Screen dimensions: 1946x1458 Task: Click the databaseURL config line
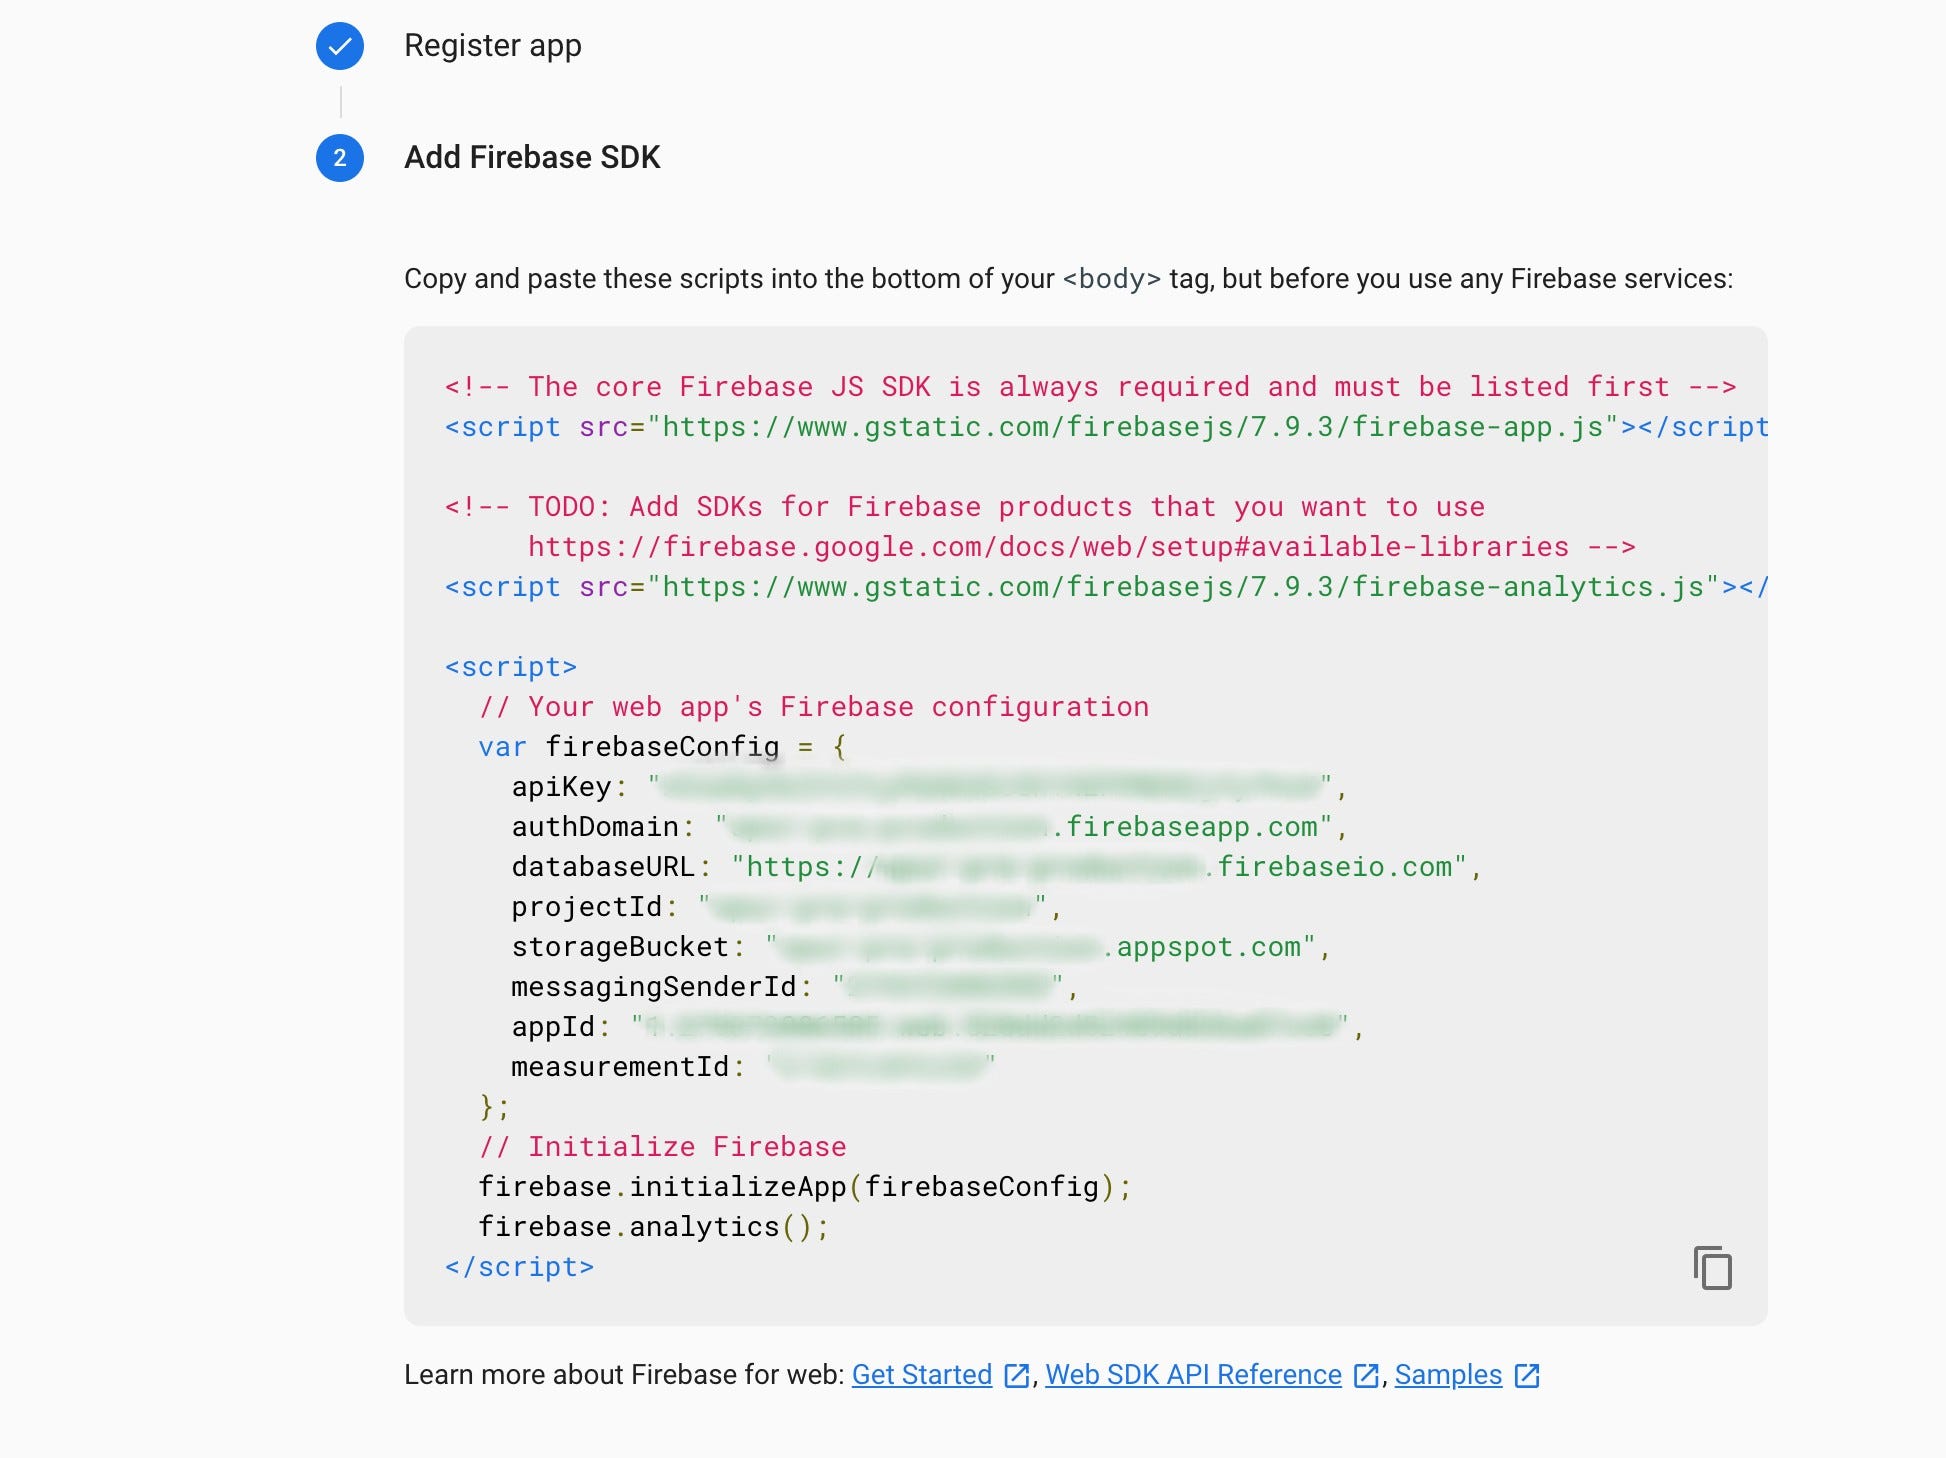997,867
